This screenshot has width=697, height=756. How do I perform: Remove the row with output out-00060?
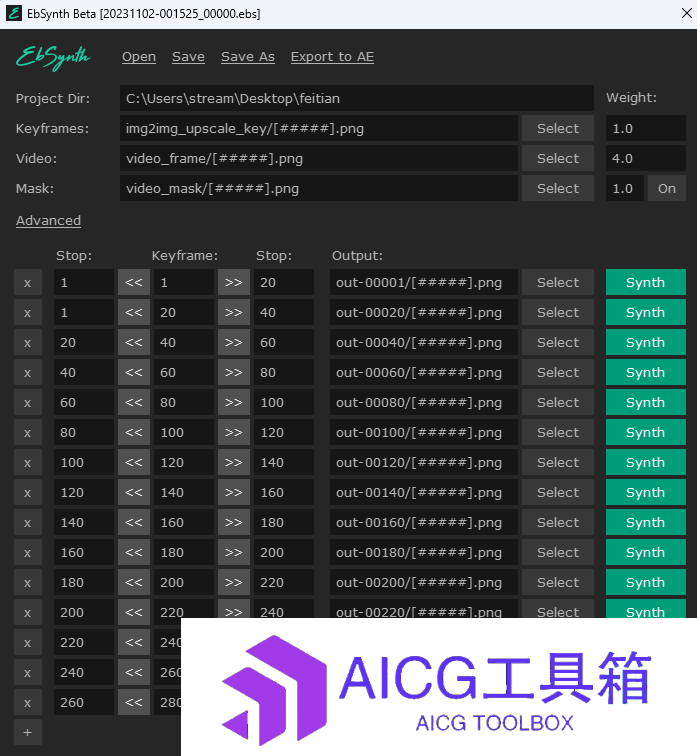pyautogui.click(x=27, y=372)
